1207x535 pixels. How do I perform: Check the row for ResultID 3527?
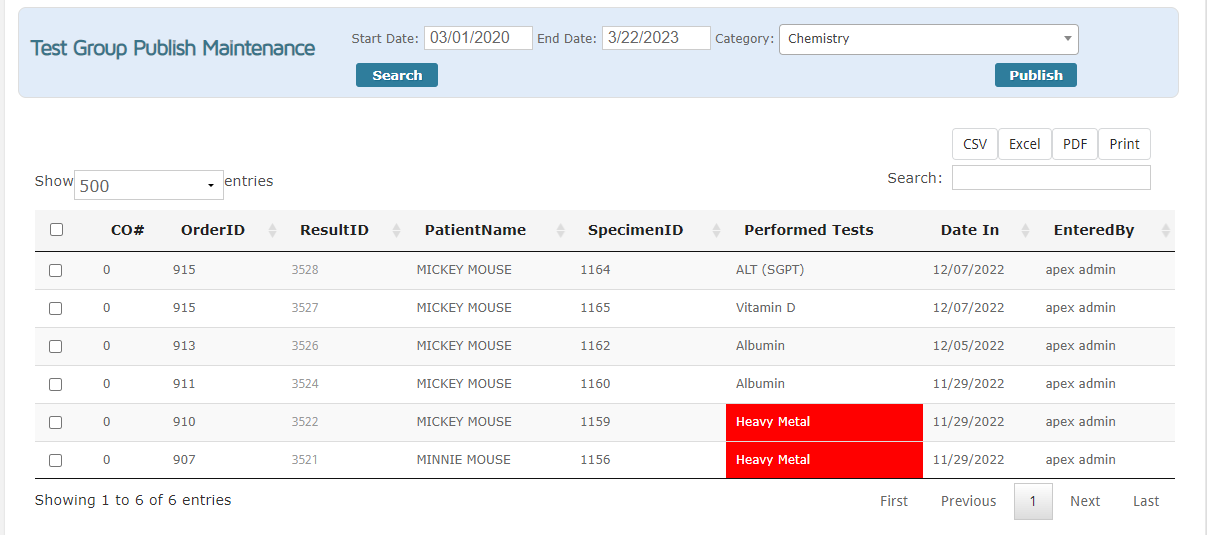(56, 308)
